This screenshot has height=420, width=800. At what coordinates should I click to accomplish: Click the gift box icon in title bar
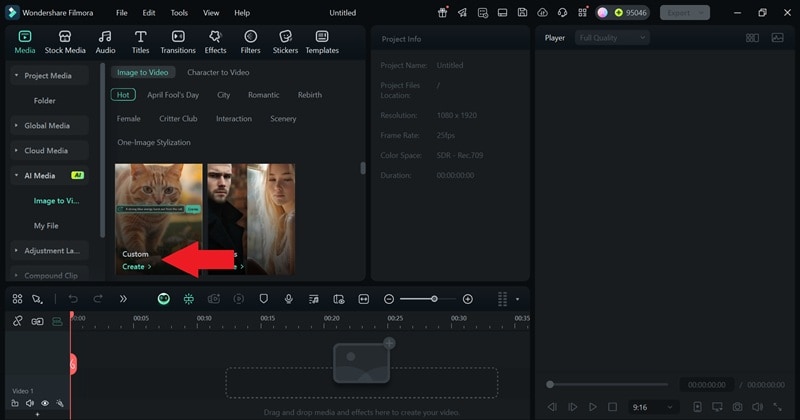pyautogui.click(x=442, y=13)
